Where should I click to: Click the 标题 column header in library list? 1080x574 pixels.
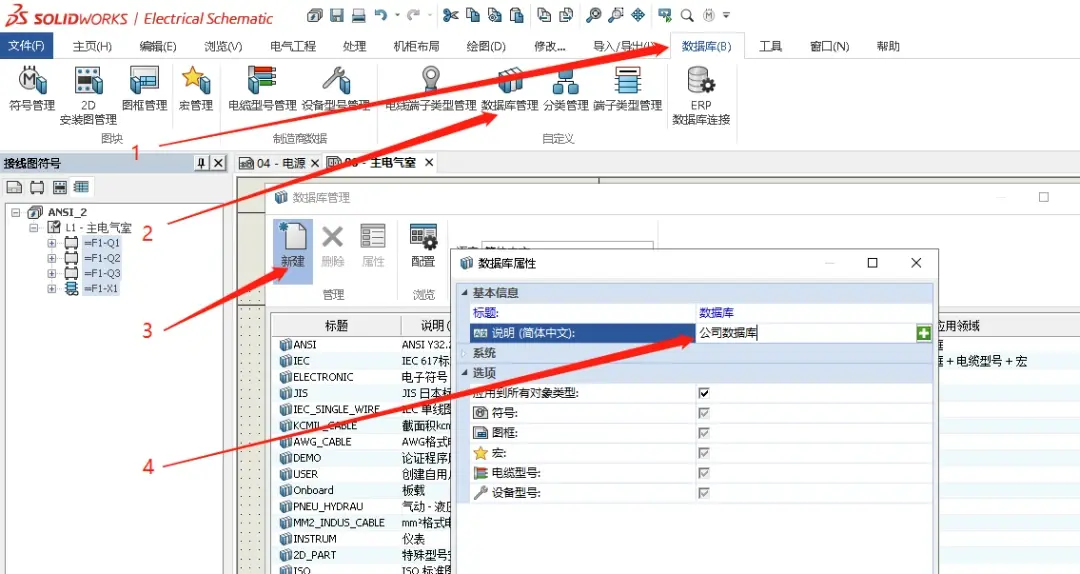pos(336,325)
